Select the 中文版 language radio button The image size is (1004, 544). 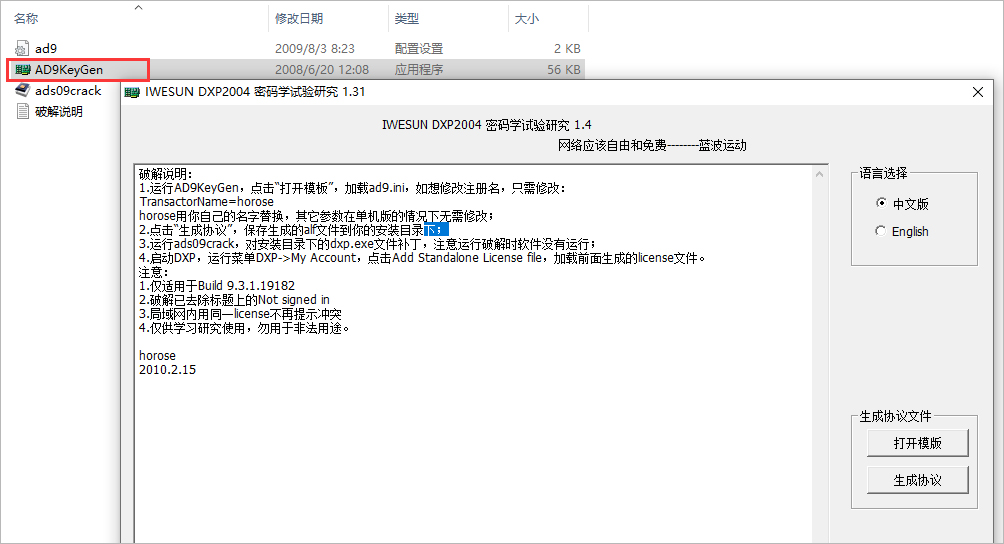coord(881,203)
